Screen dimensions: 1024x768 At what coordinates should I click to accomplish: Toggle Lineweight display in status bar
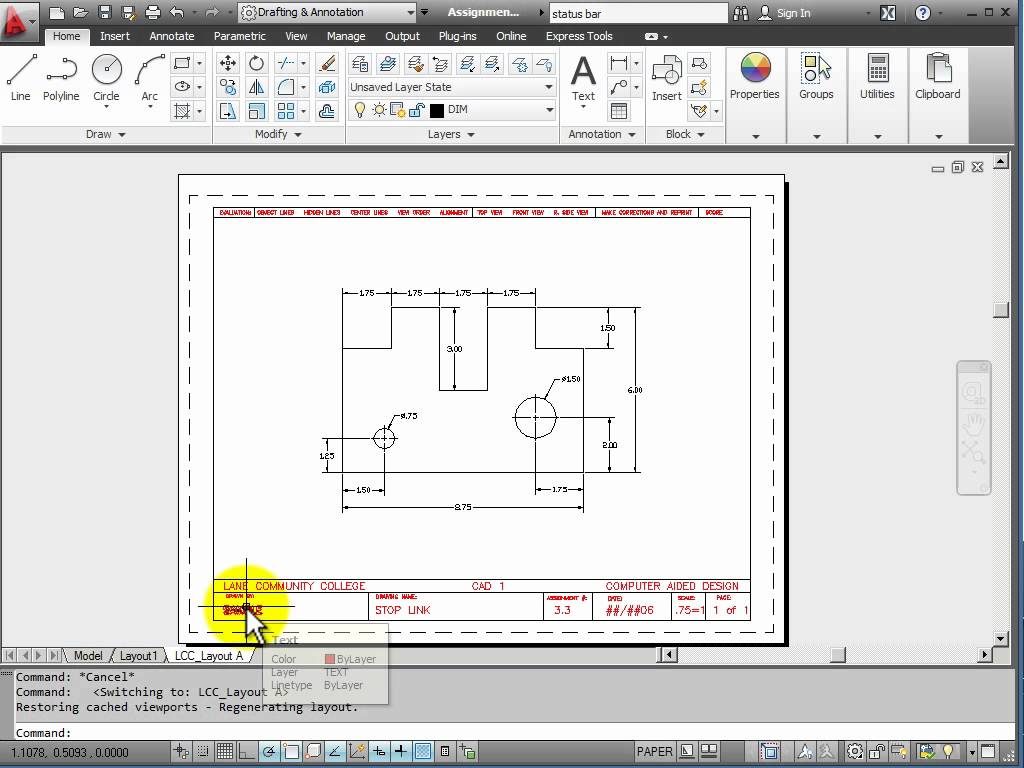click(x=400, y=752)
